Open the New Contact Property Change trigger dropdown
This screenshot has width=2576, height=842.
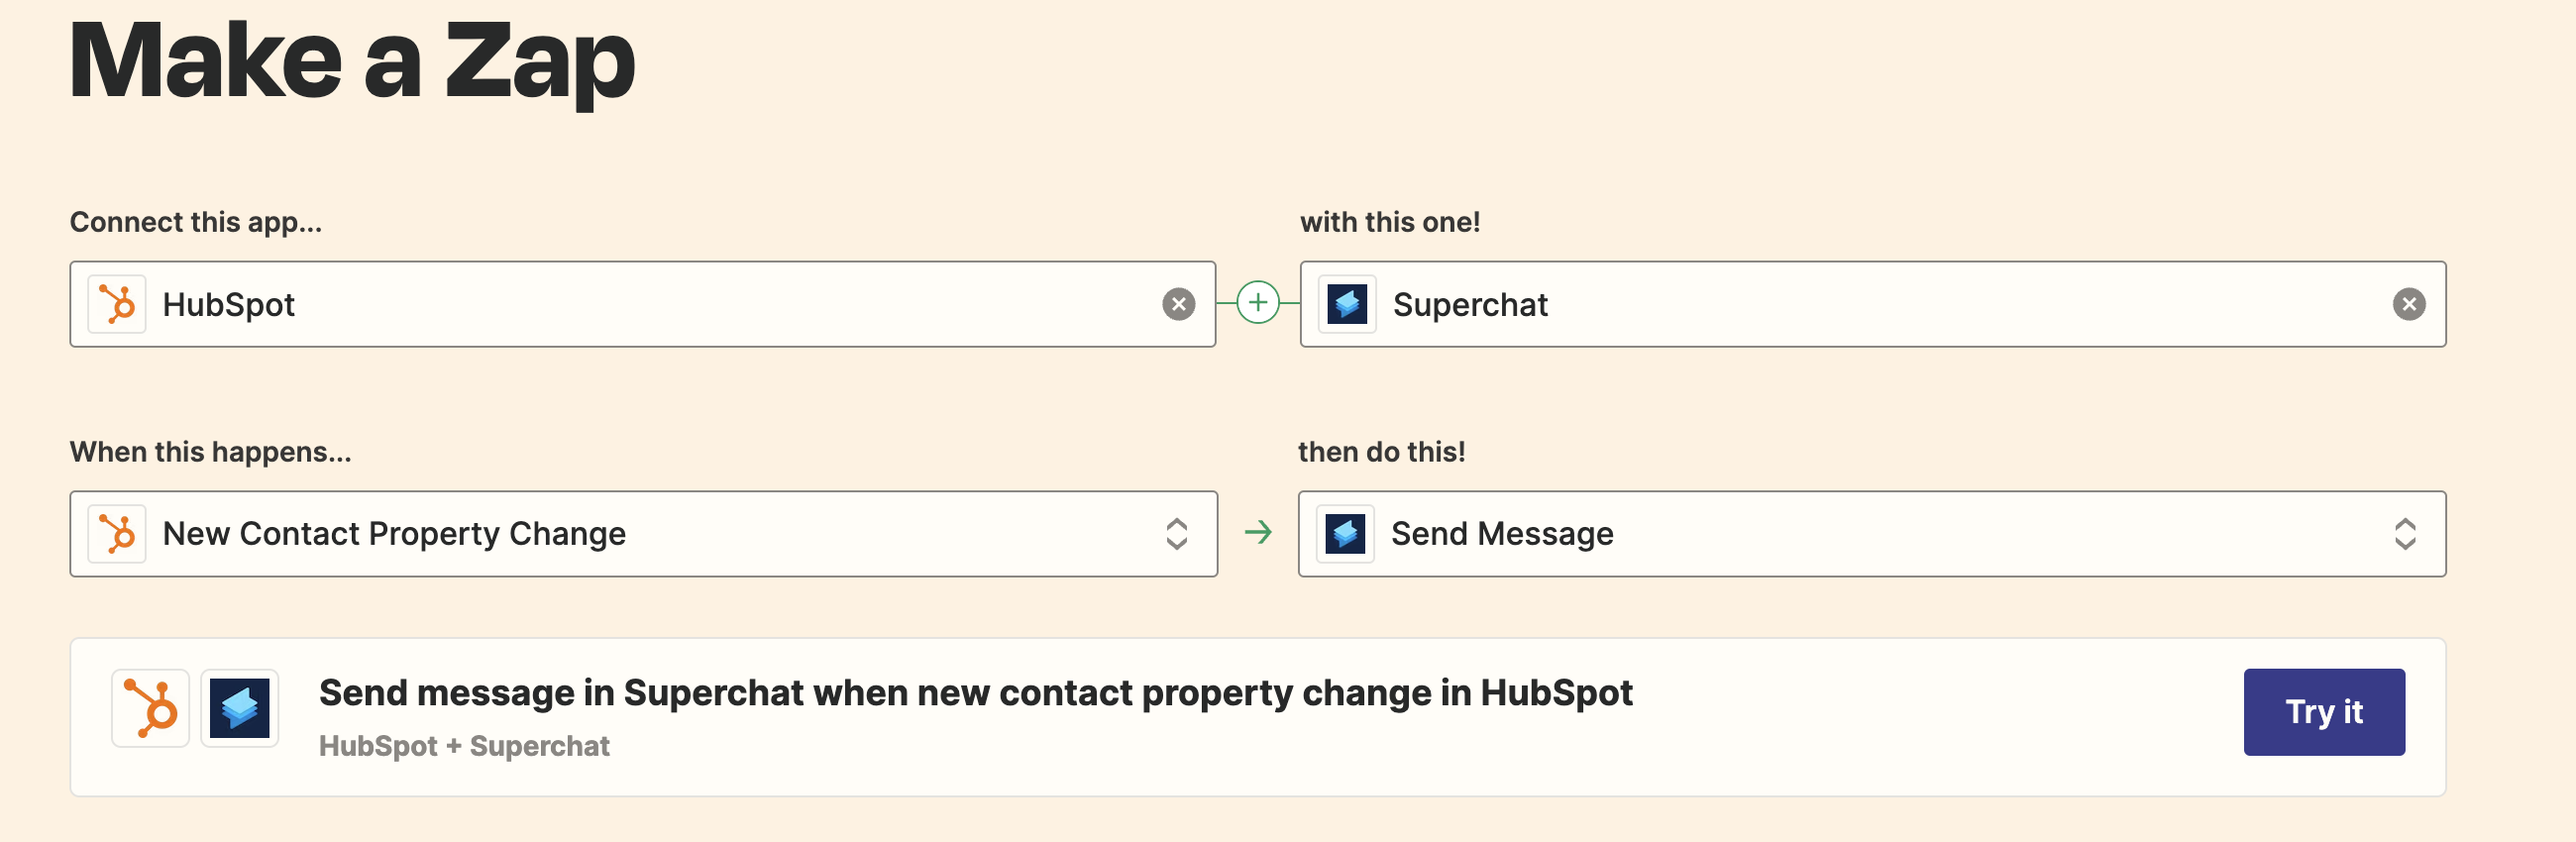(x=643, y=533)
